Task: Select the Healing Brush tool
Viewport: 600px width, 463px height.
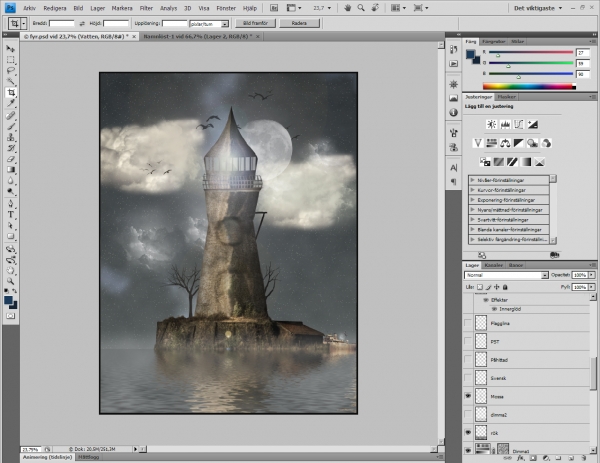Action: click(10, 116)
